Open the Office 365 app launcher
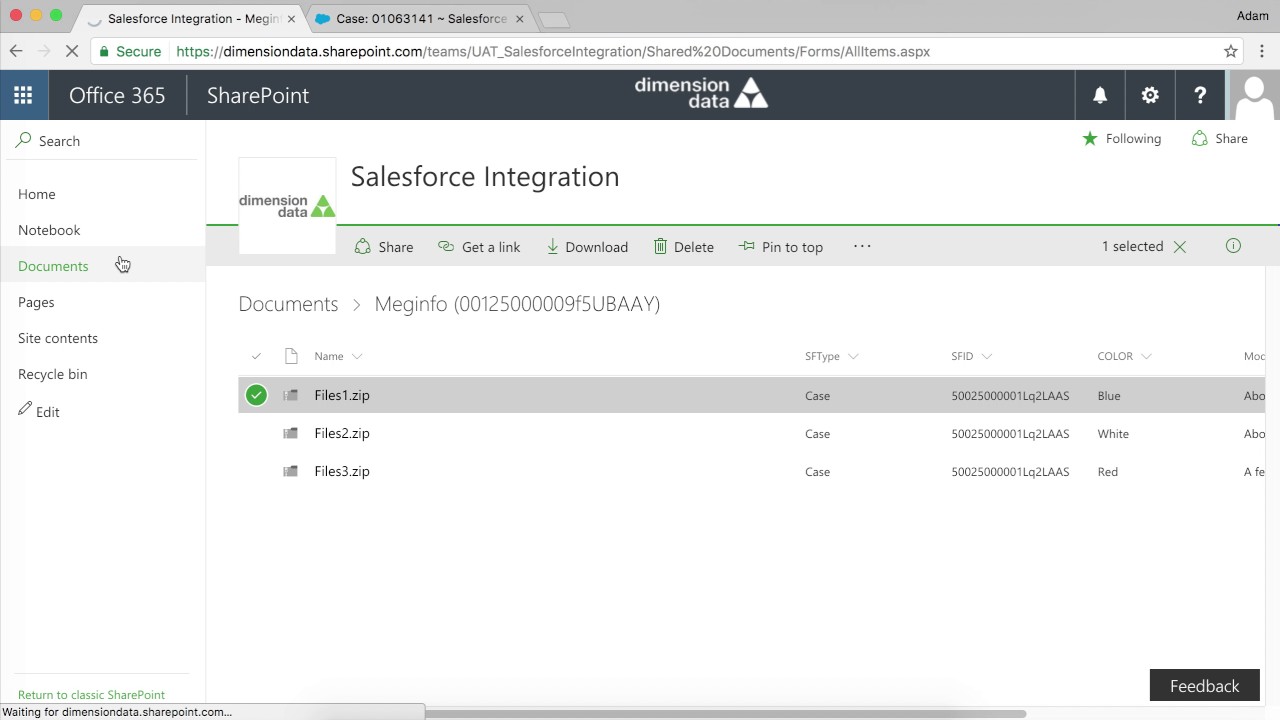Image resolution: width=1280 pixels, height=720 pixels. coord(23,95)
